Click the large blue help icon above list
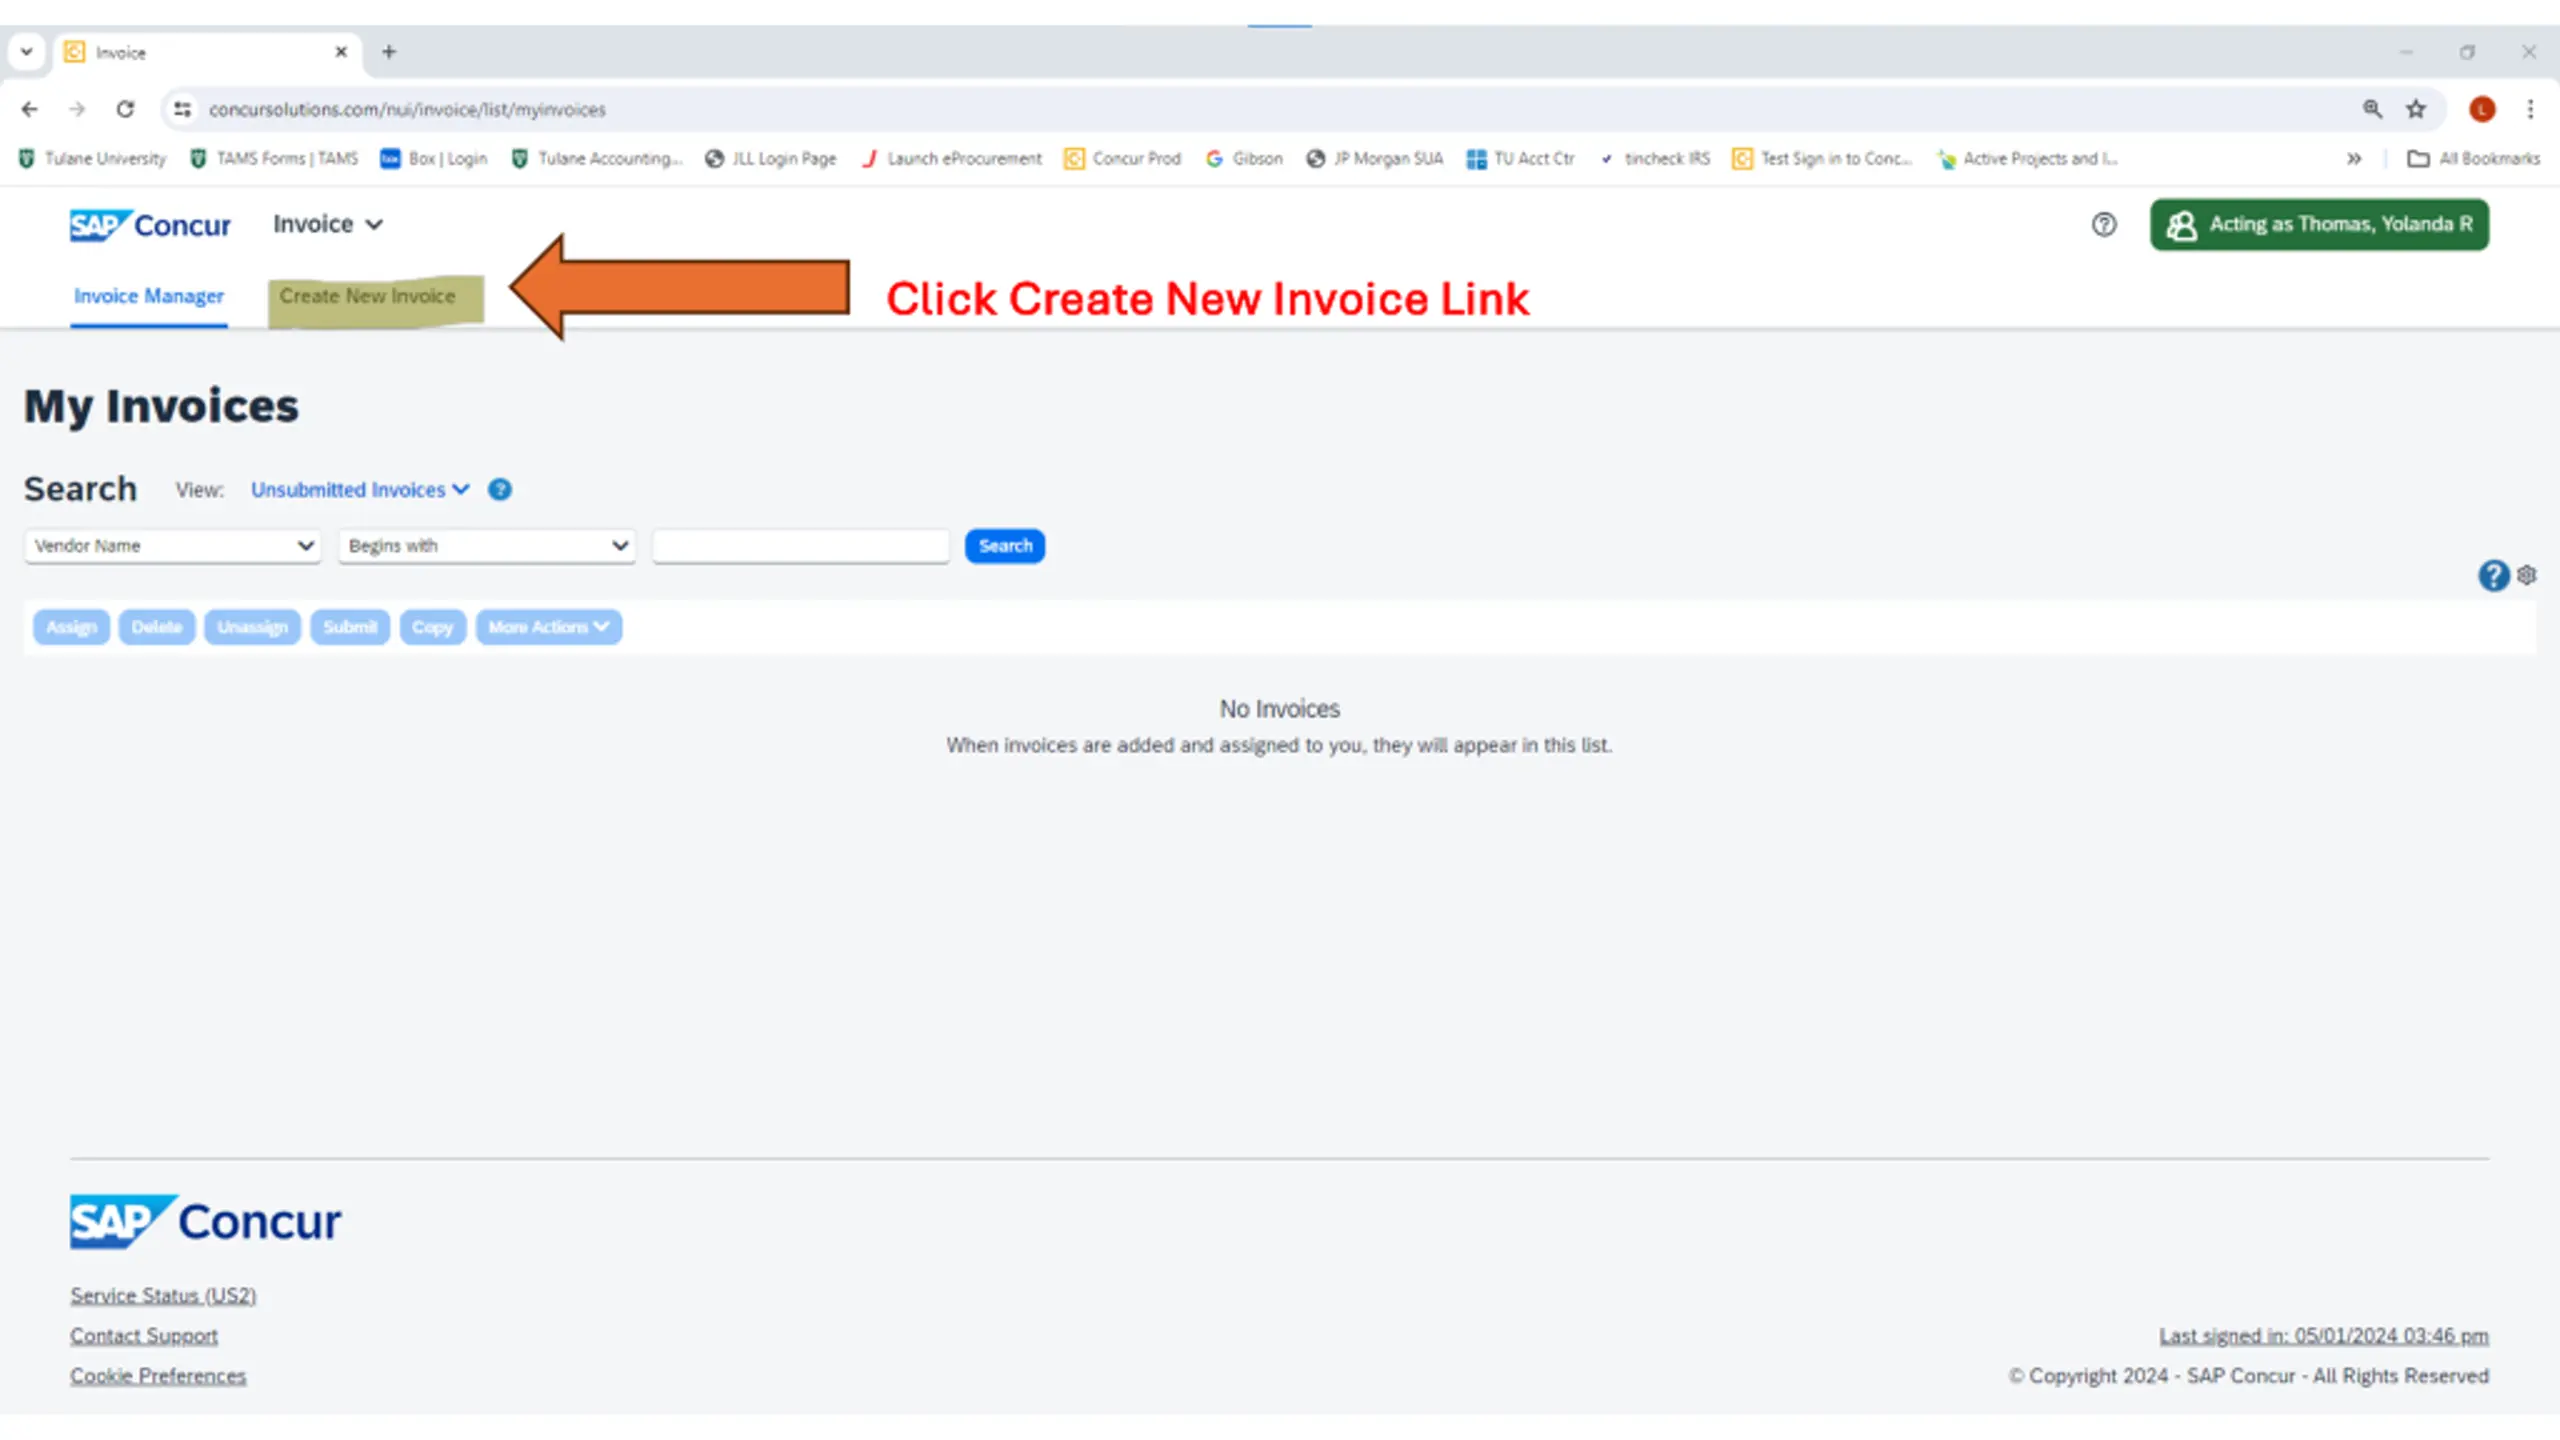This screenshot has height=1440, width=2560. [2493, 575]
